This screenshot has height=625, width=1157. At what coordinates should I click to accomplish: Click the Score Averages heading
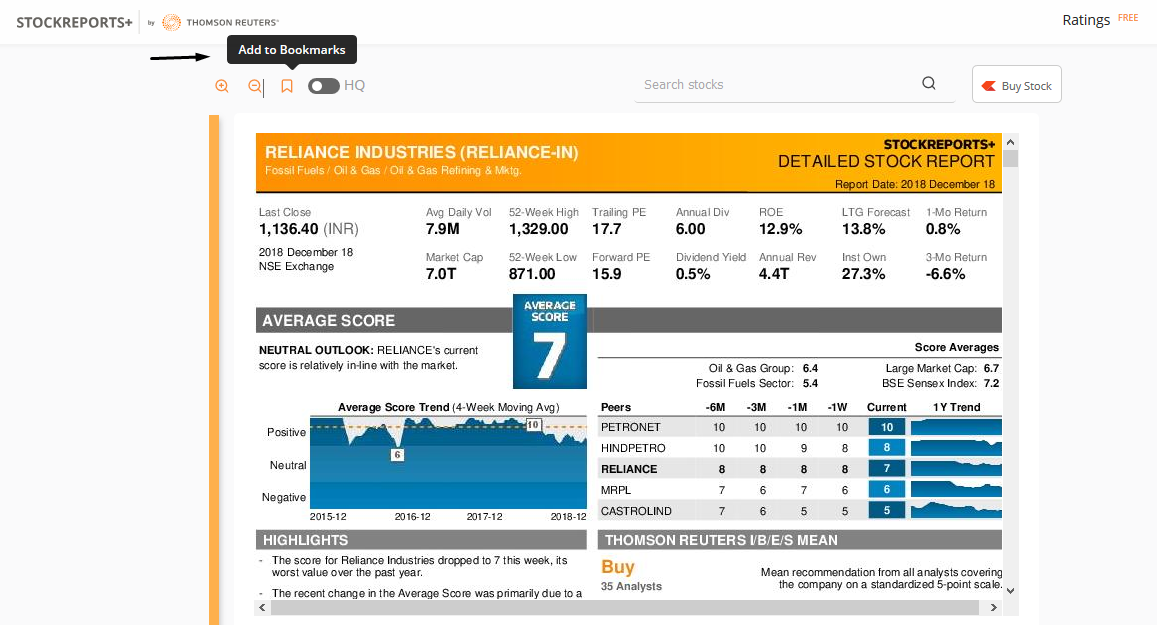point(956,348)
